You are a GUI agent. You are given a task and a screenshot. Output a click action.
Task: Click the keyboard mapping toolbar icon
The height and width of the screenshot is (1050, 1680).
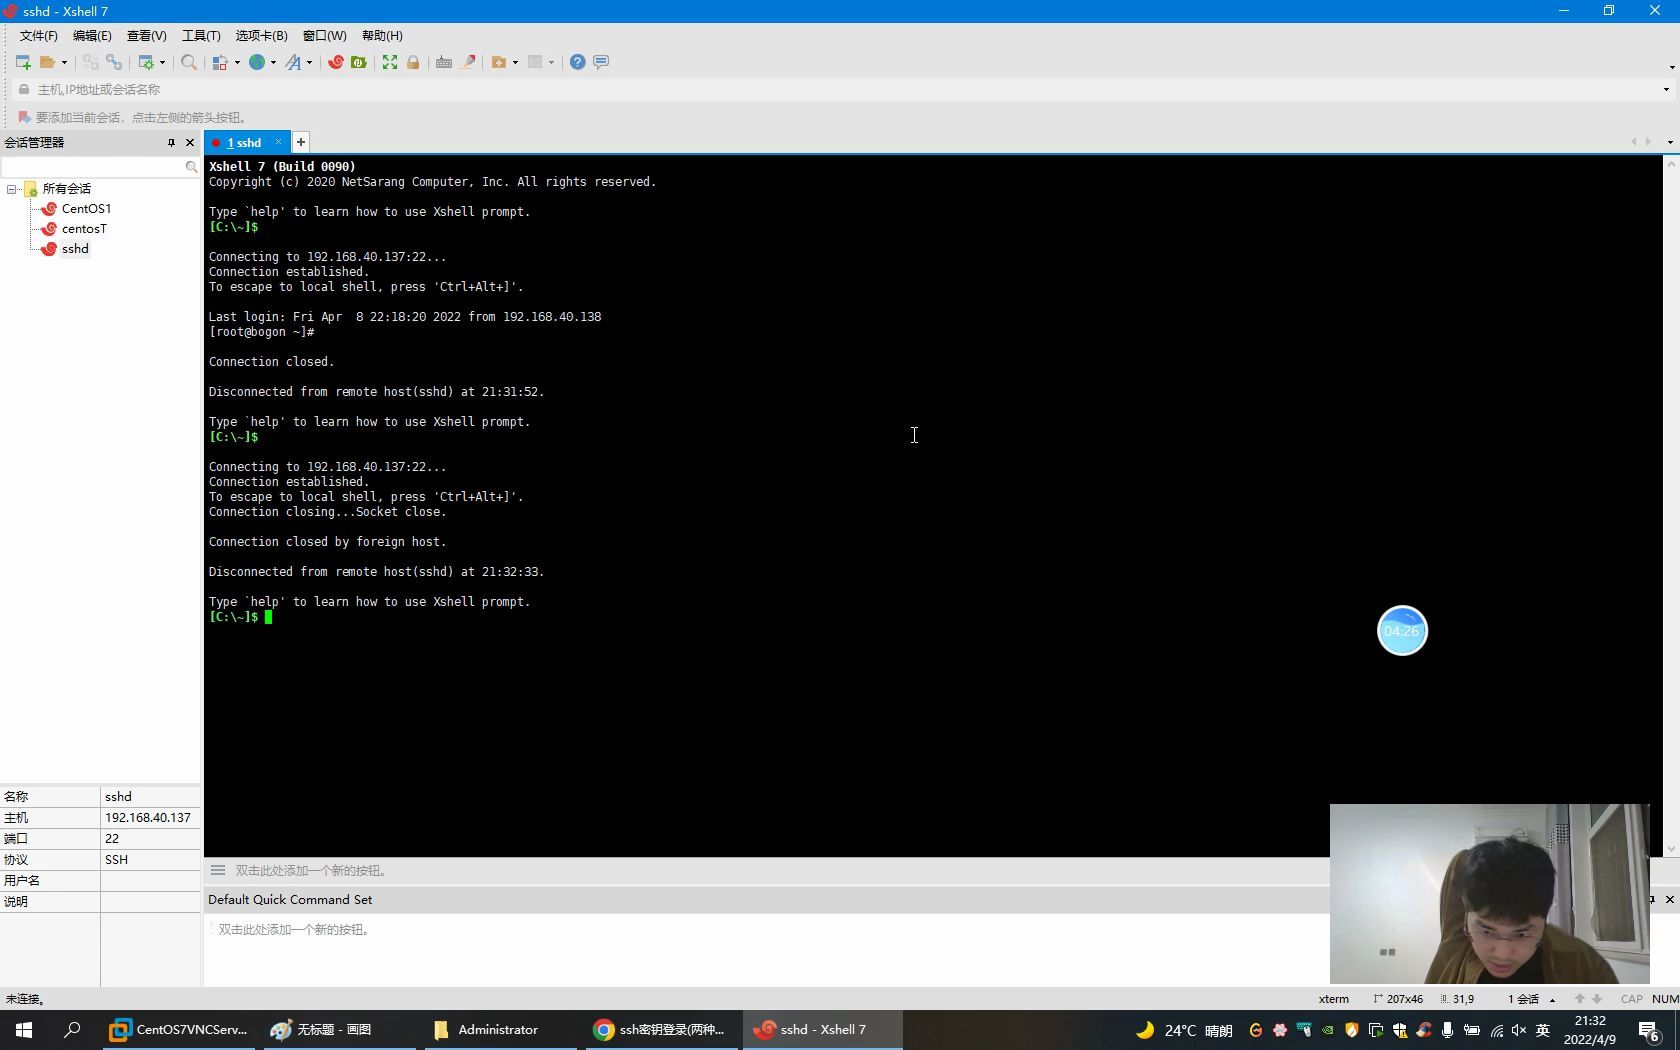(444, 62)
